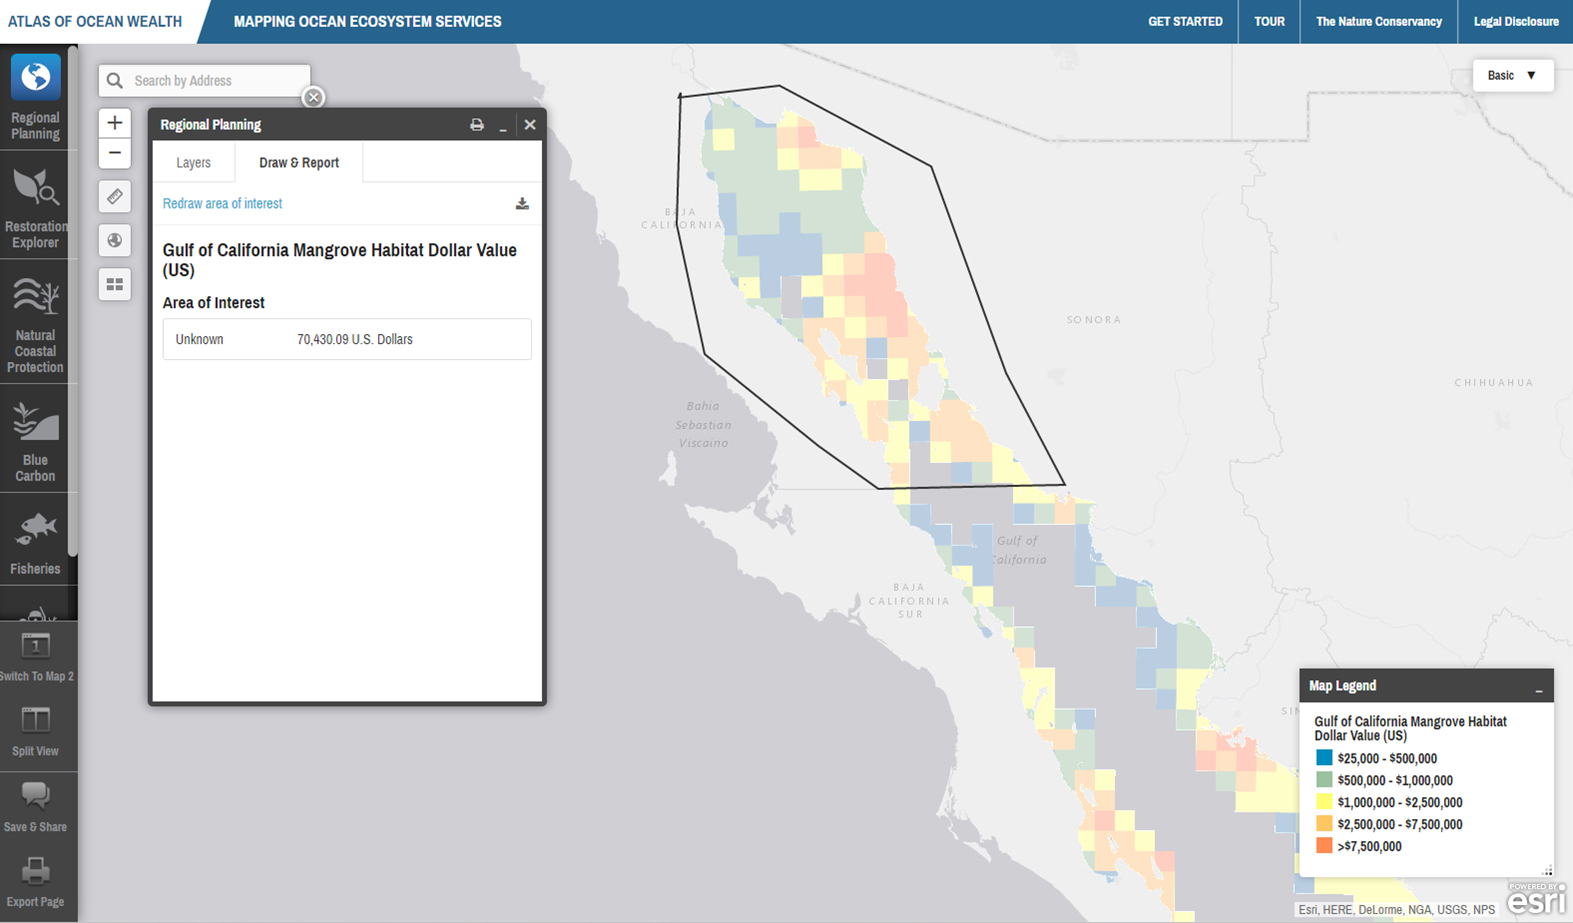
Task: Open the Blue Carbon app
Action: [35, 440]
